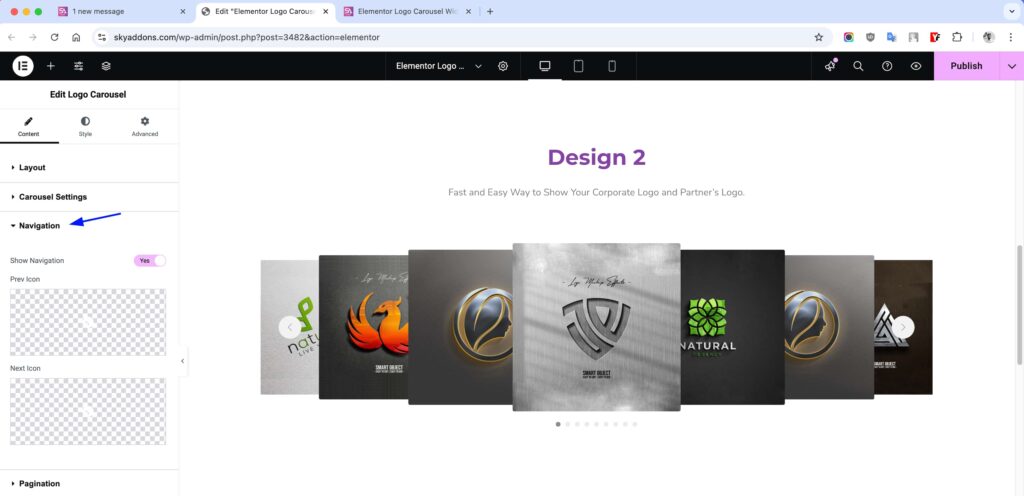This screenshot has height=496, width=1024.
Task: Choose the Next Icon media box
Action: click(x=88, y=412)
